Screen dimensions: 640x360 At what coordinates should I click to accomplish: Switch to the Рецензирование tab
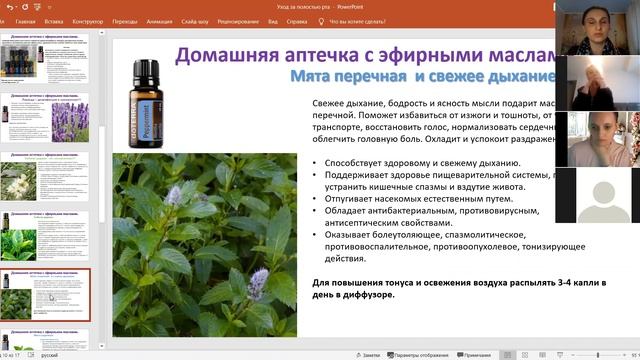[x=238, y=22]
